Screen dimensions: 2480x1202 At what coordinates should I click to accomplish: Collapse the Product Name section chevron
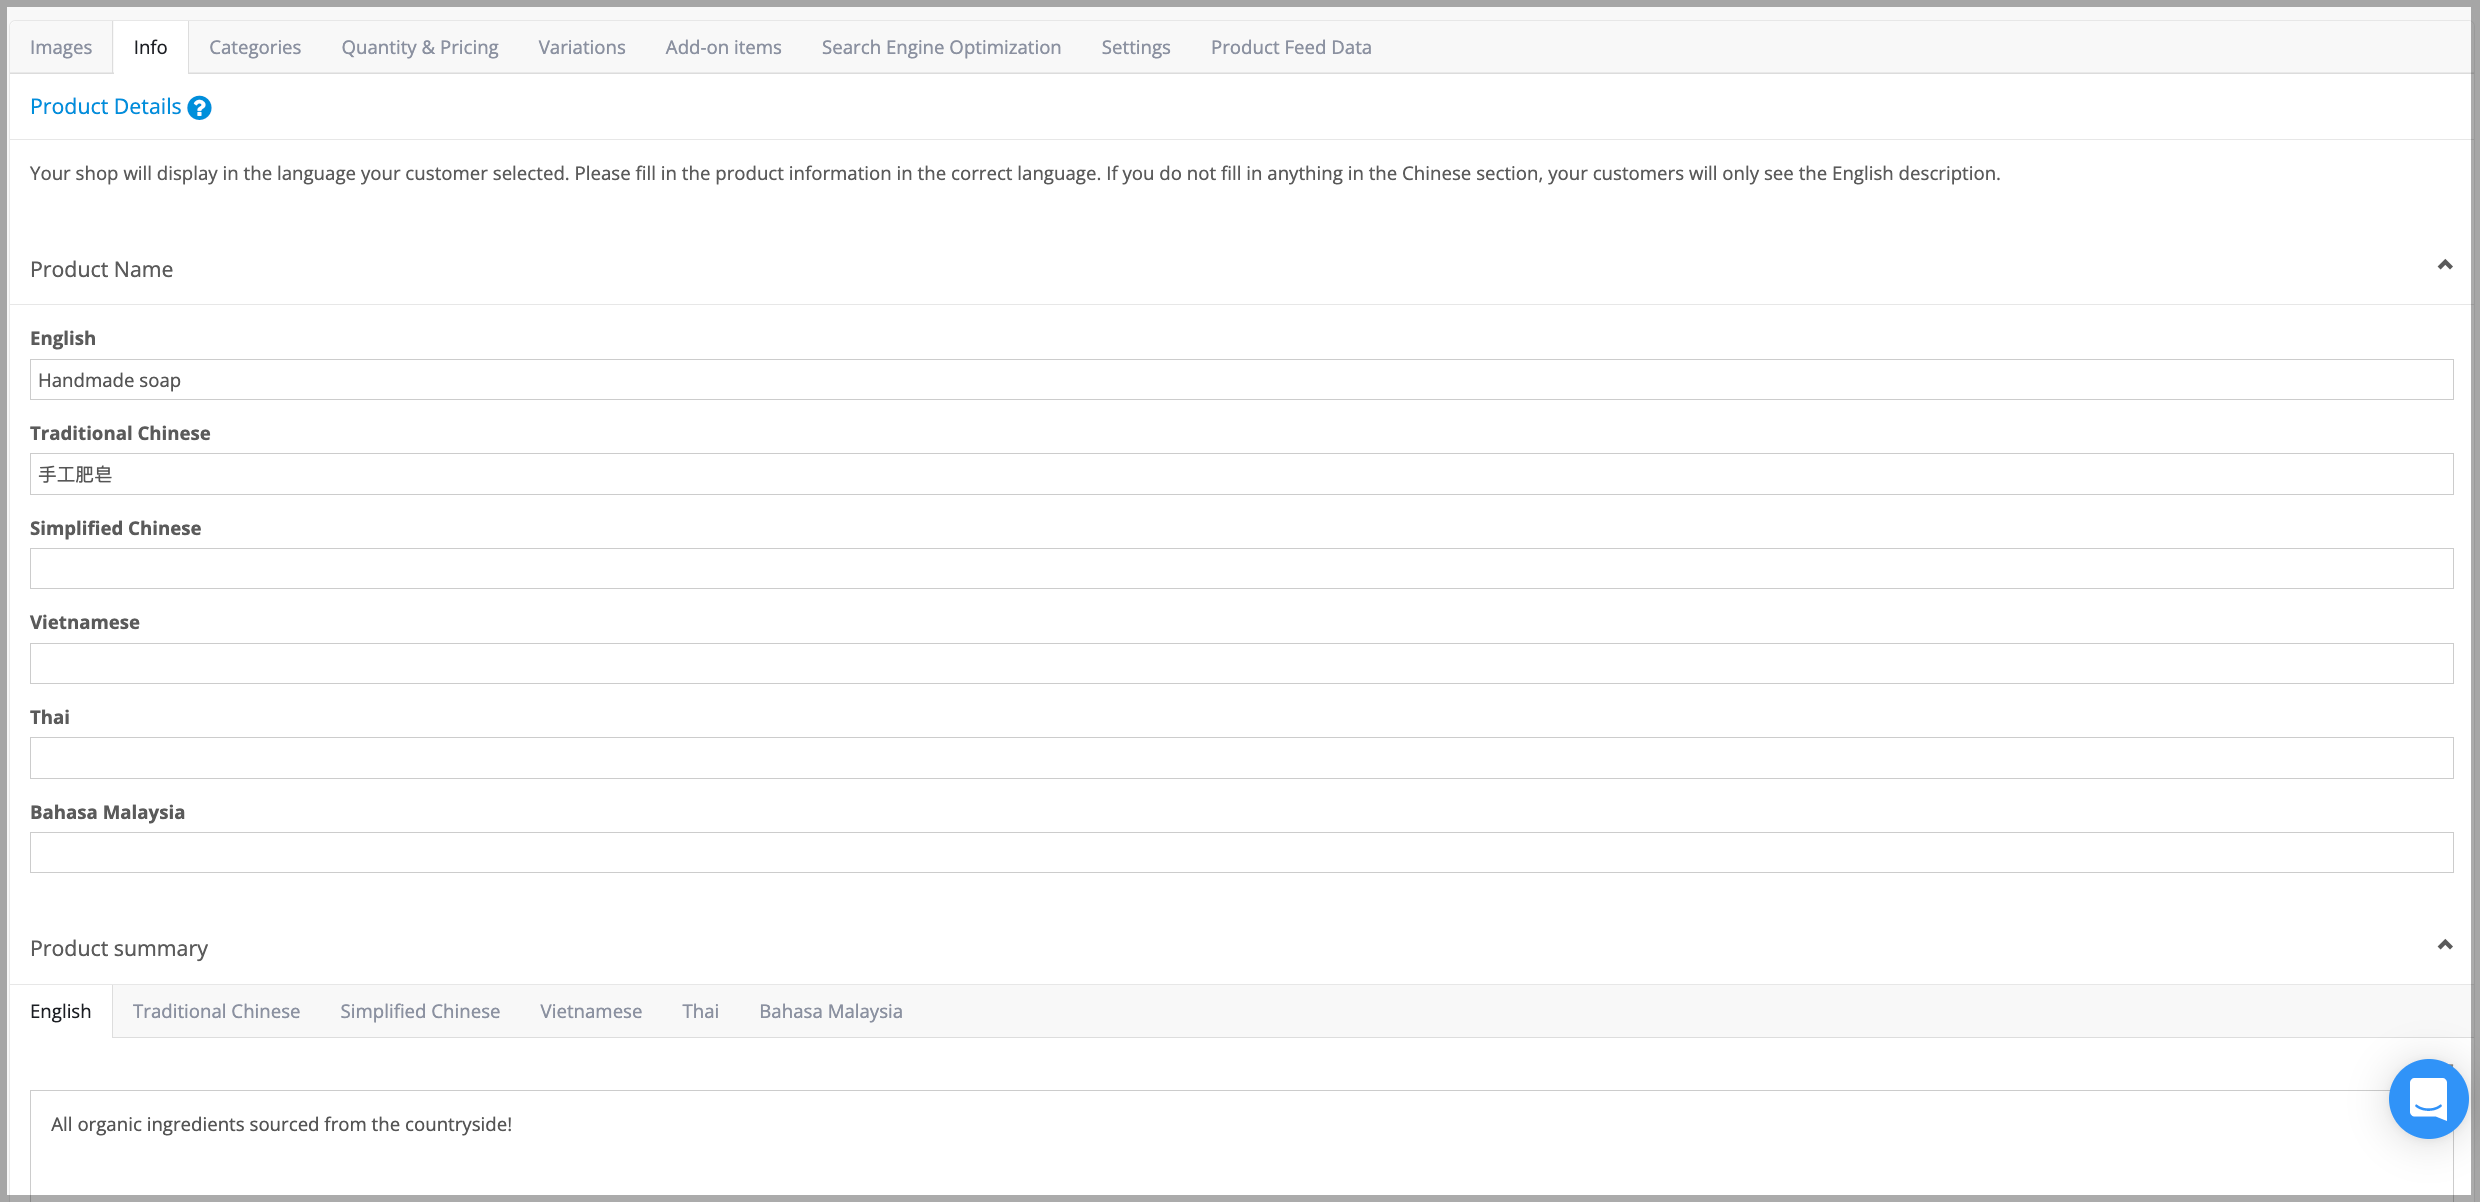(x=2444, y=265)
